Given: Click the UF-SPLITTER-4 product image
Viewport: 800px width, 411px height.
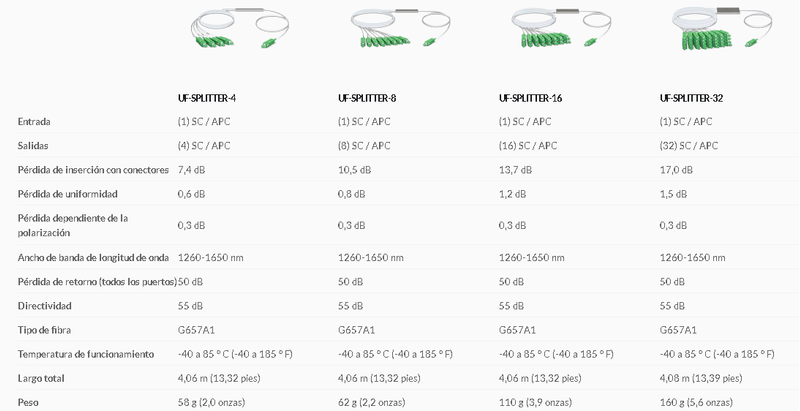Looking at the screenshot, I should tap(239, 30).
